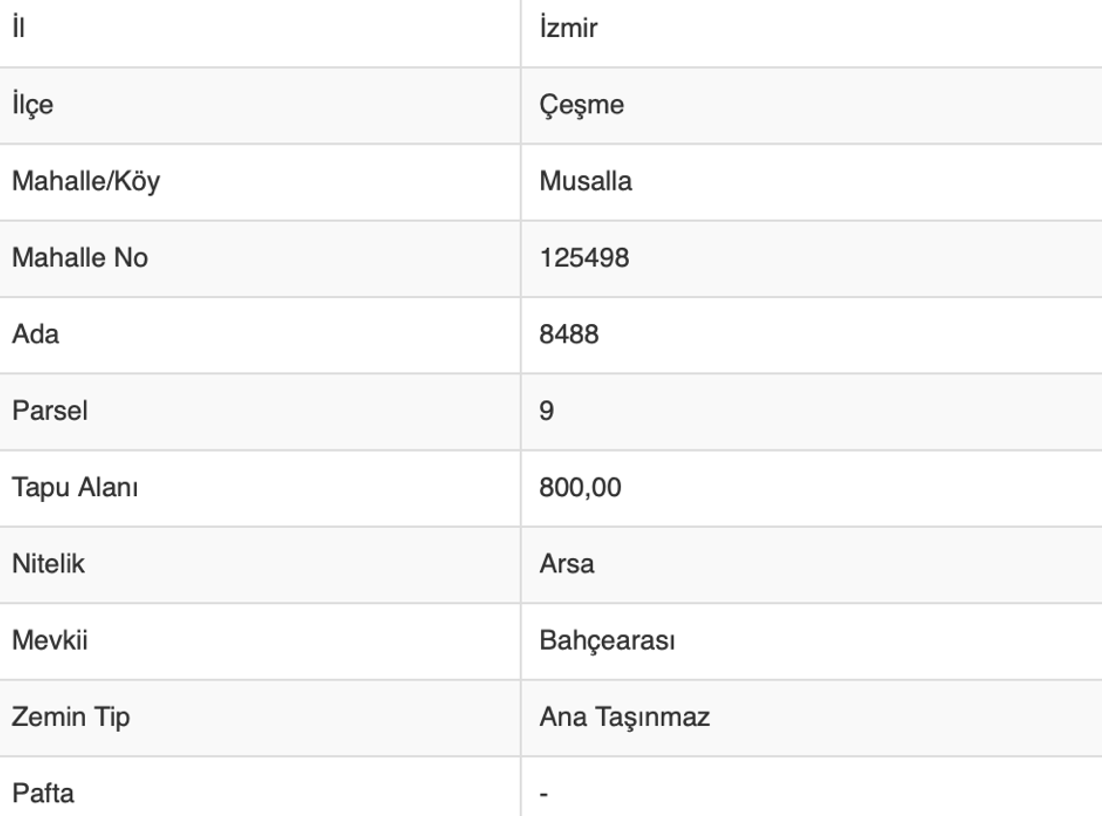
Task: Select the Mahalle No label
Action: tap(79, 258)
